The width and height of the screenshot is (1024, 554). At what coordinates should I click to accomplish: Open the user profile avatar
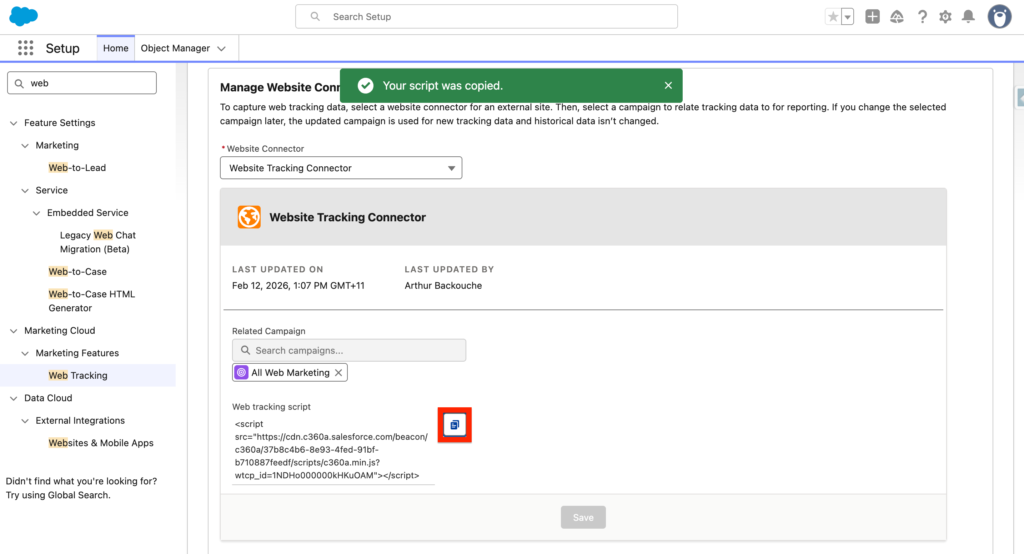pos(999,16)
